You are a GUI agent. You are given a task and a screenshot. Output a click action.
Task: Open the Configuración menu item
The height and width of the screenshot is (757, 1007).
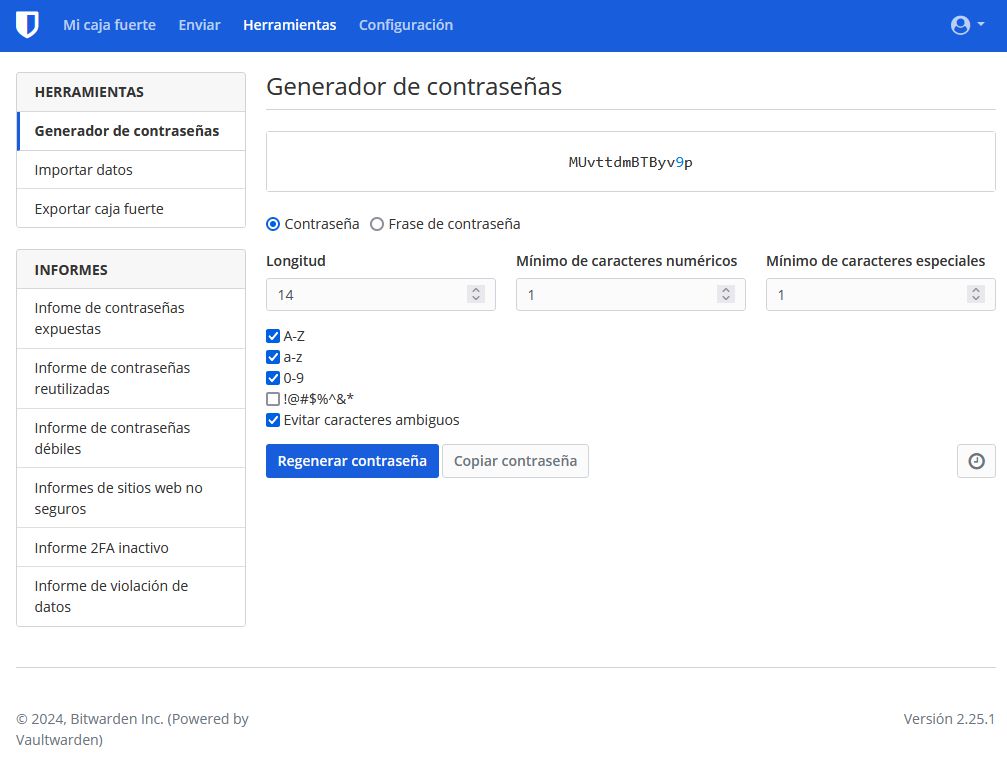click(x=405, y=25)
